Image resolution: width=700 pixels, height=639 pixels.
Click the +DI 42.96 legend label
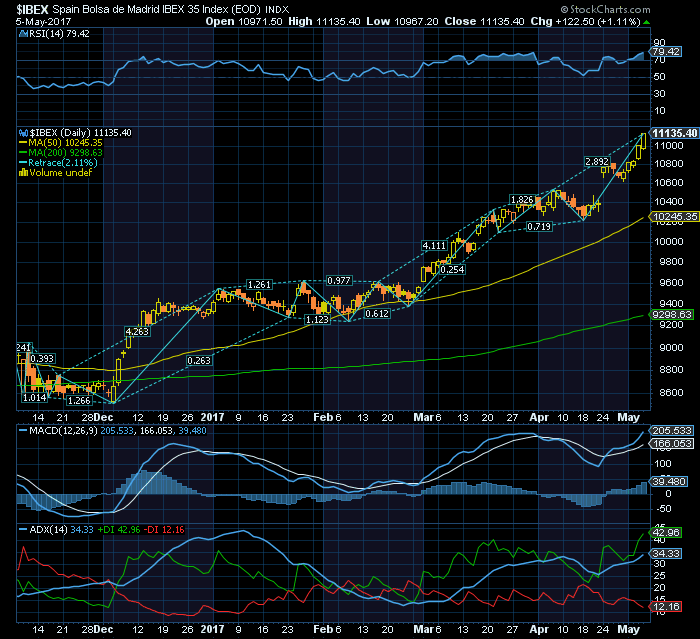tap(119, 530)
